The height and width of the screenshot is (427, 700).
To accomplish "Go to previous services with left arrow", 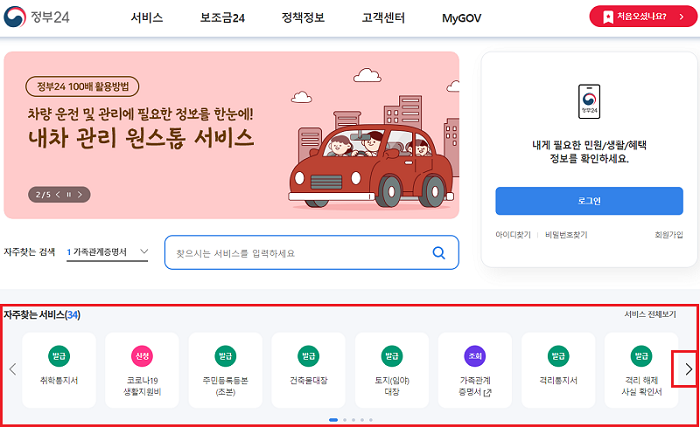I will coord(12,369).
